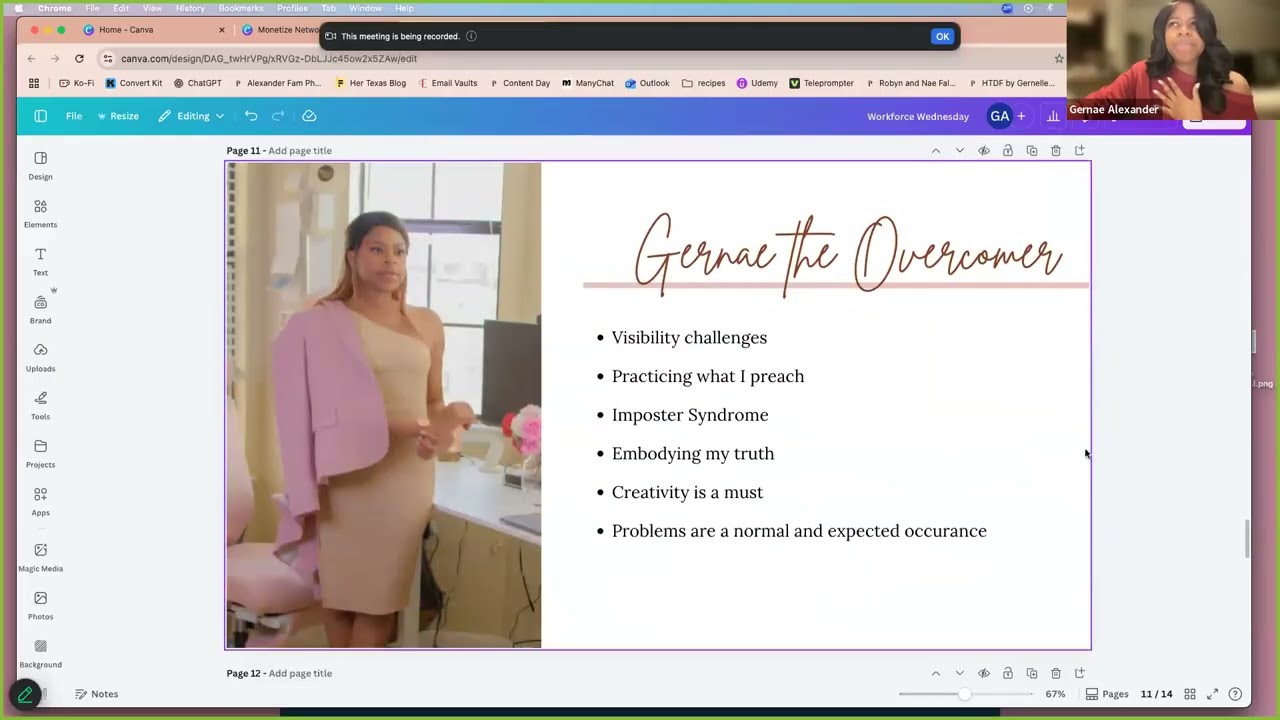The image size is (1280, 720).
Task: Delete Page 11 with trash icon
Action: (1056, 151)
